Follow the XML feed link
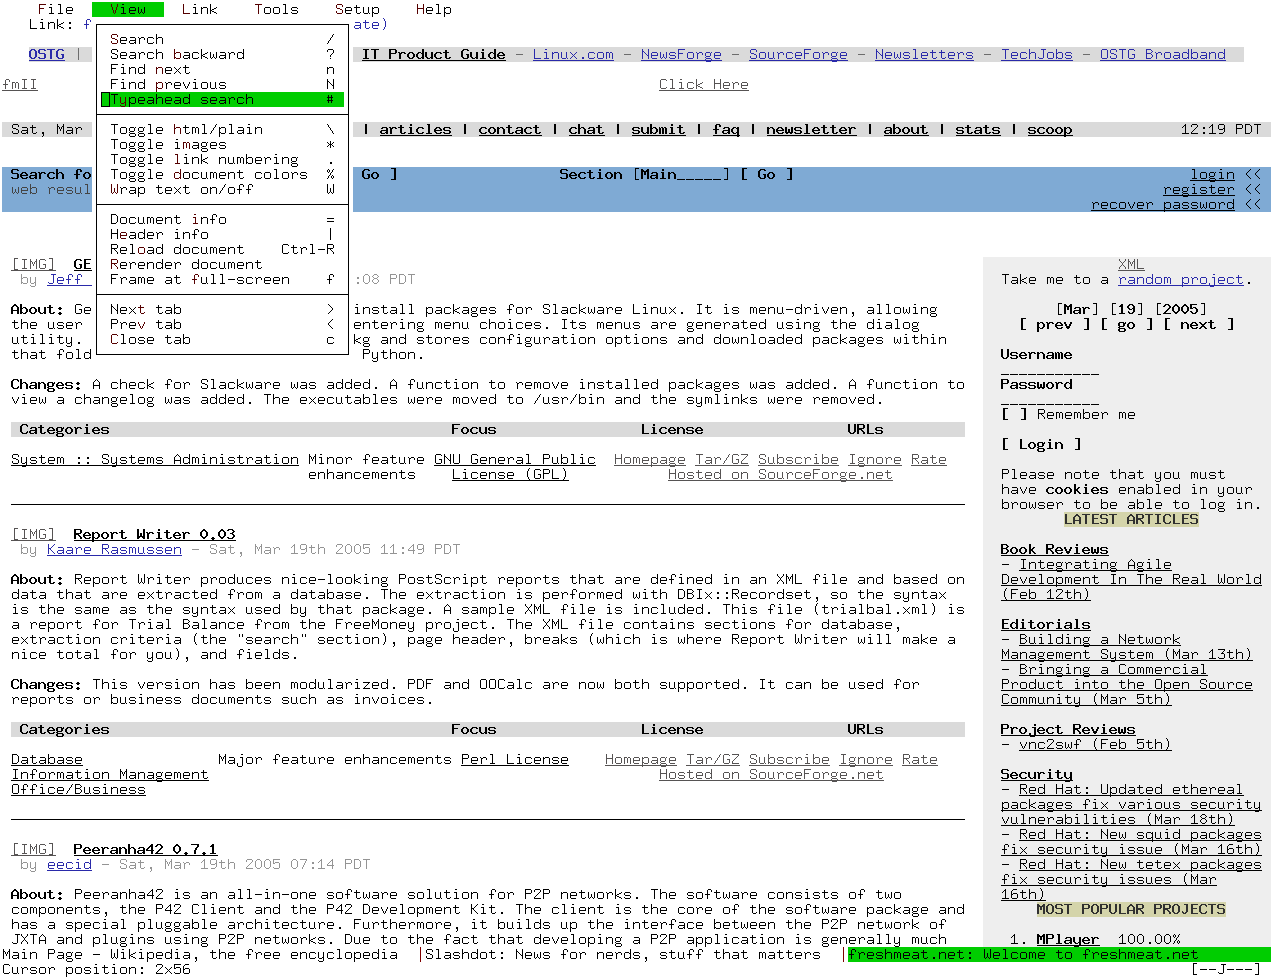1273x979 pixels. [x=1131, y=265]
